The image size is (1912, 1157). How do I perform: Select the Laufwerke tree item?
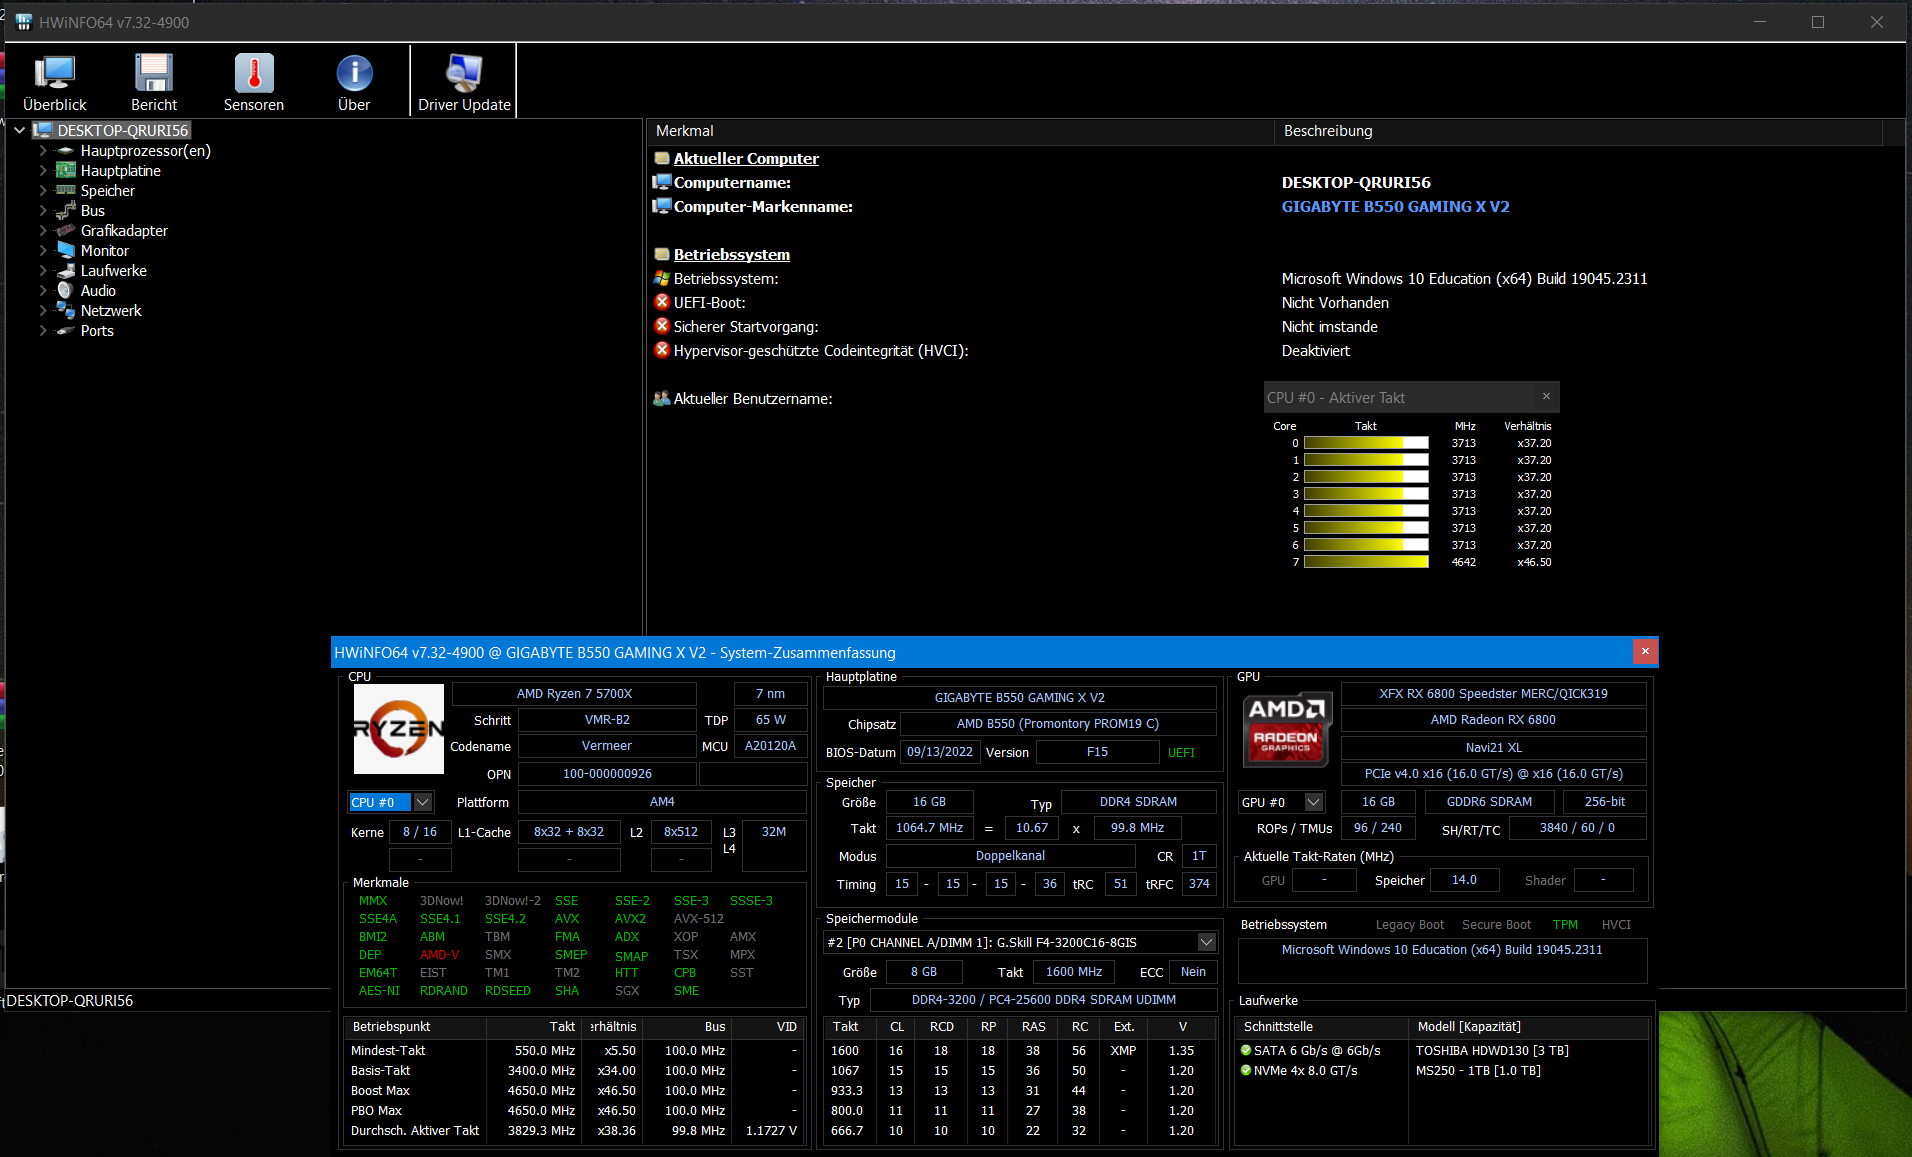[114, 270]
